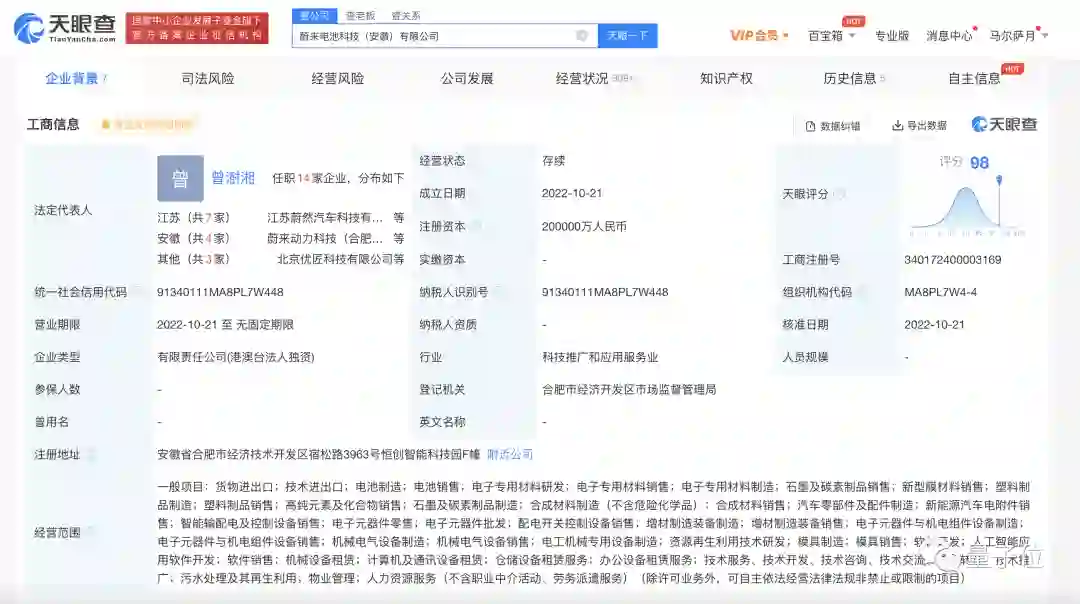This screenshot has width=1080, height=604.
Task: Click the 工商信息 section heading
Action: [53, 125]
